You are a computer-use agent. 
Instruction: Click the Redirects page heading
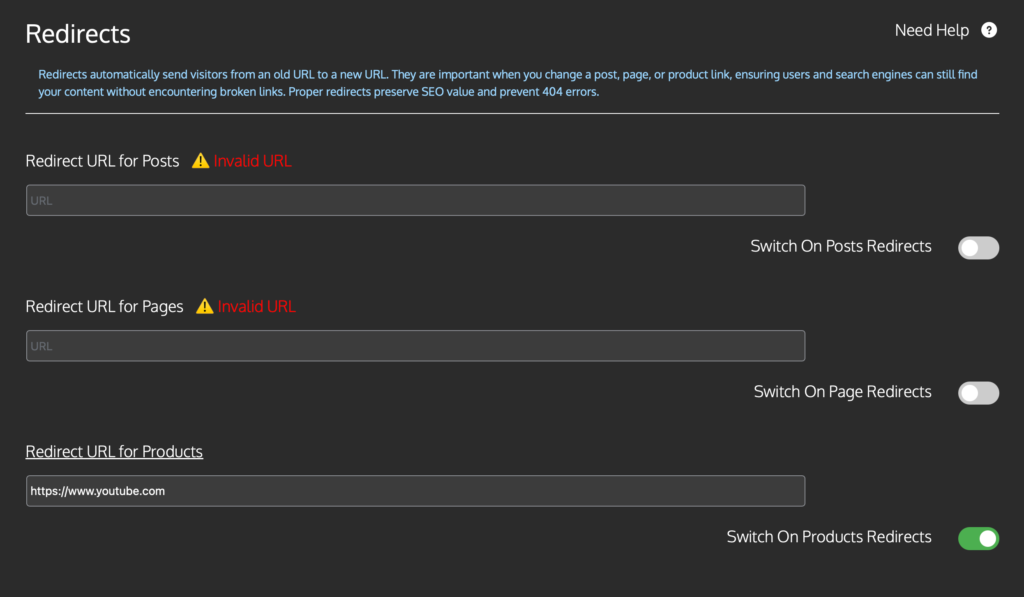point(77,33)
